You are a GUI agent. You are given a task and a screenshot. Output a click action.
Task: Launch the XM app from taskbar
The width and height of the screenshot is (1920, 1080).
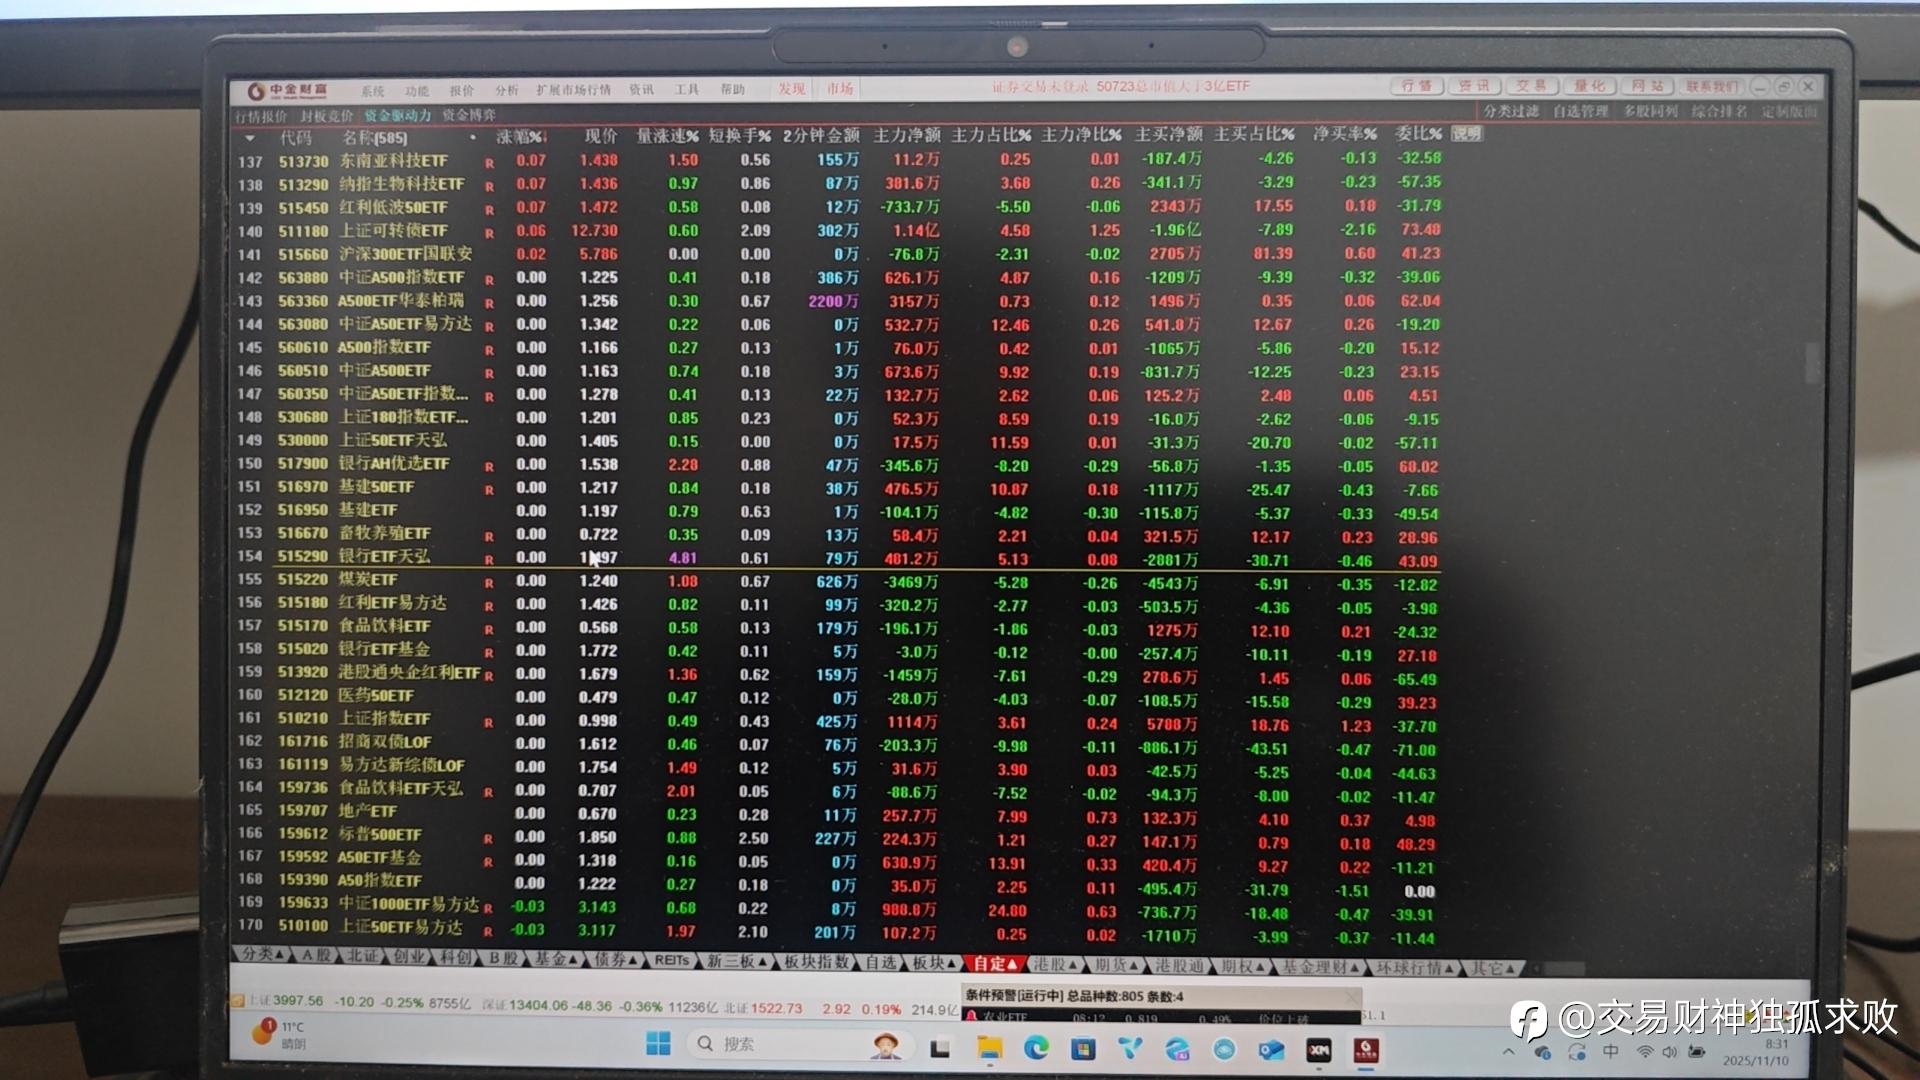(1319, 1049)
